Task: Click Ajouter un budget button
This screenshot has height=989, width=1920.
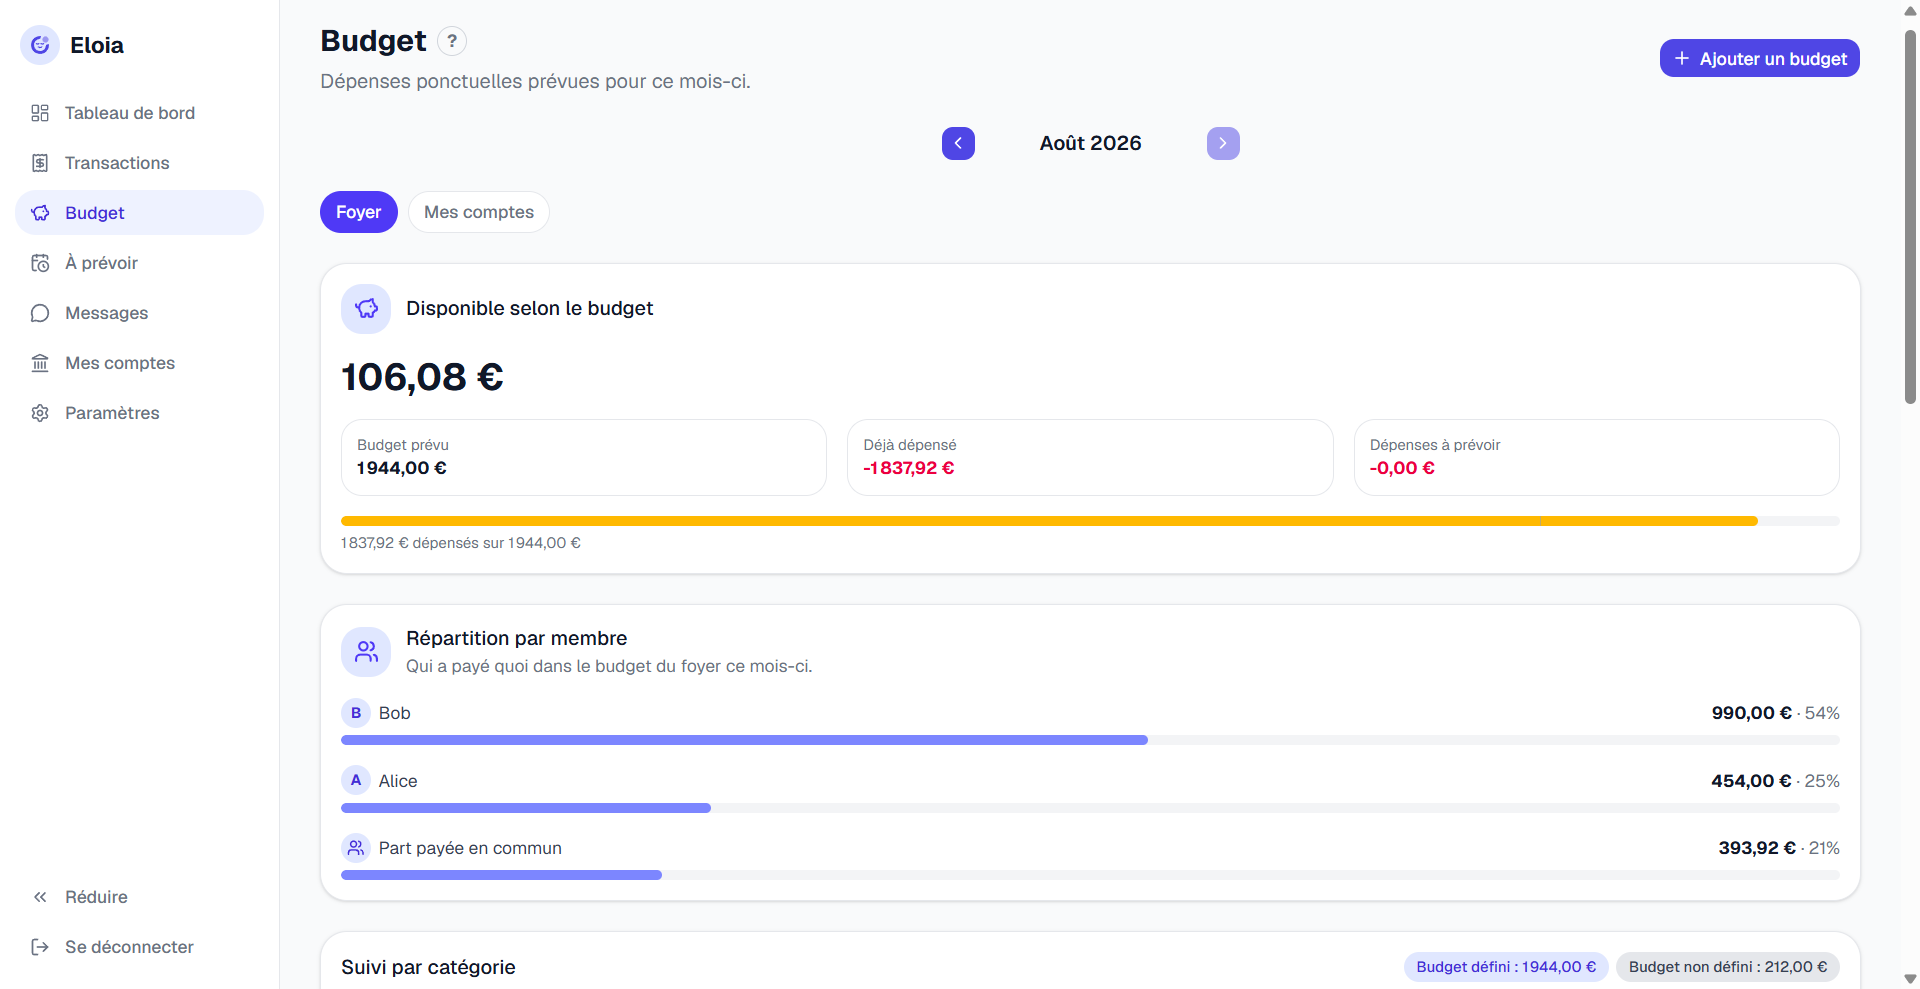Action: (x=1760, y=58)
